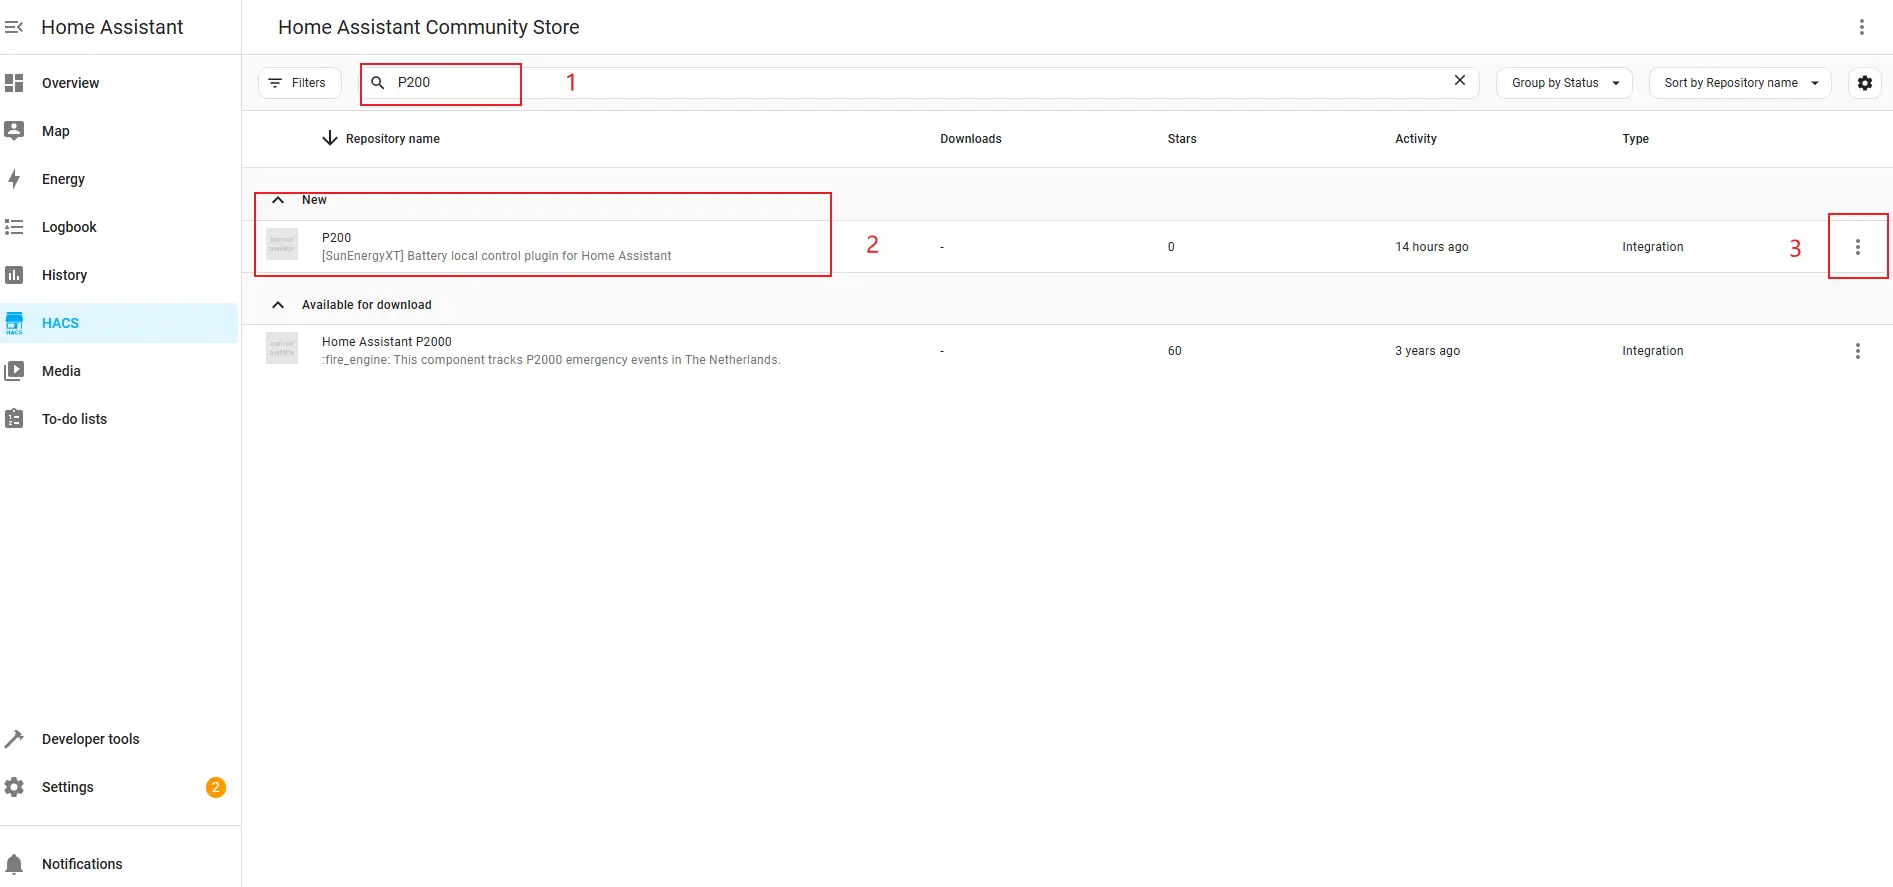Open the page overflow menu at top right
The height and width of the screenshot is (887, 1893).
pyautogui.click(x=1861, y=27)
